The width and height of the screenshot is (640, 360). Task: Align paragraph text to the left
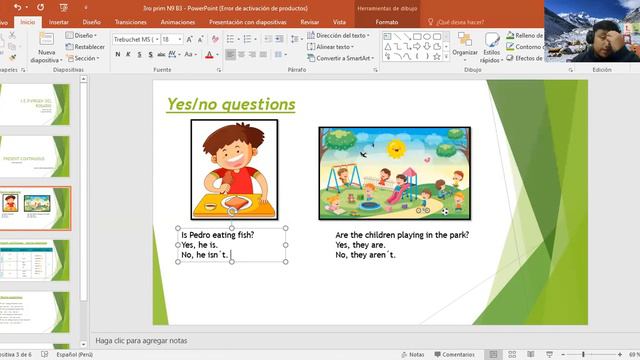point(230,54)
